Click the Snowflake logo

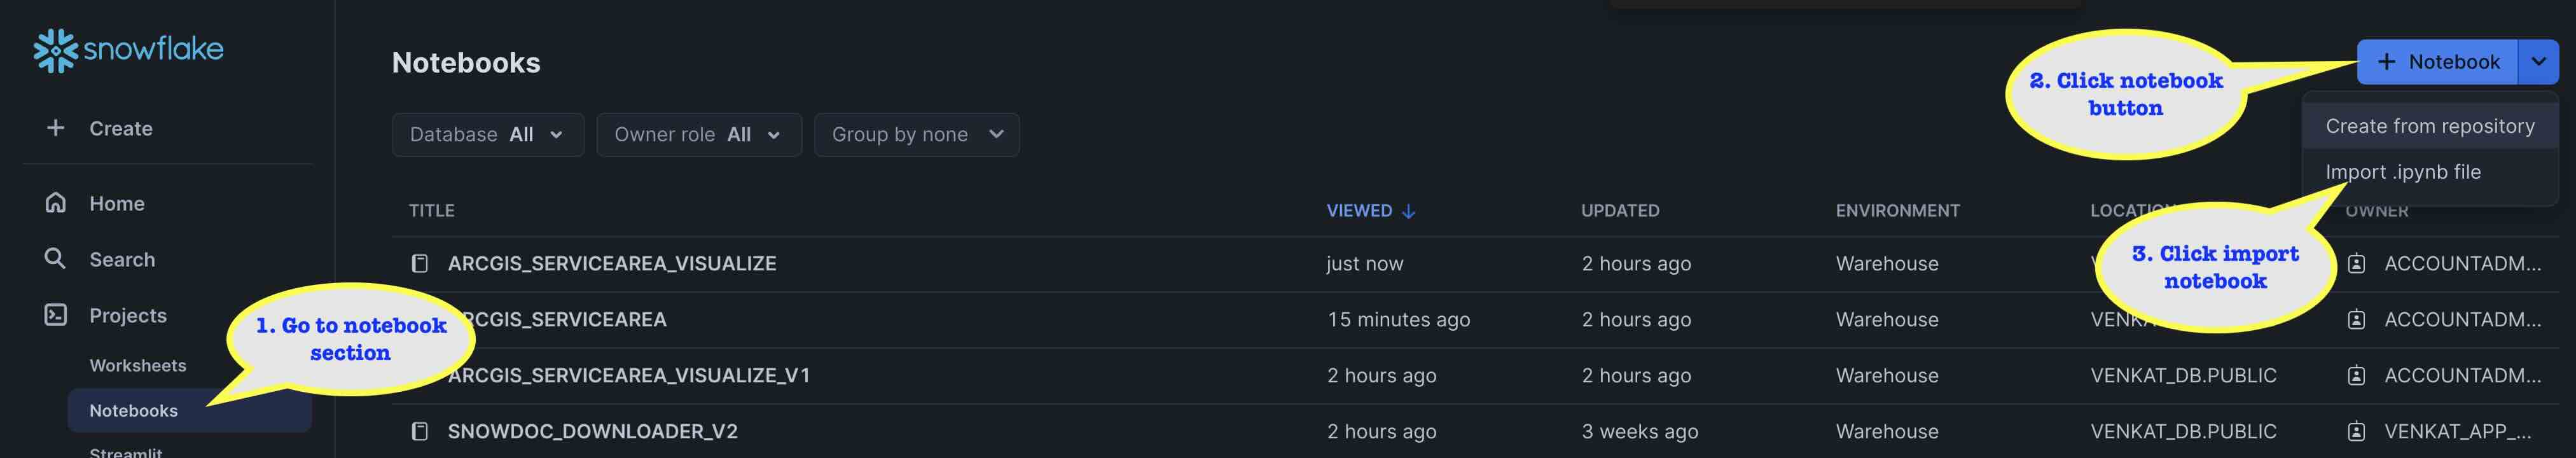[128, 50]
